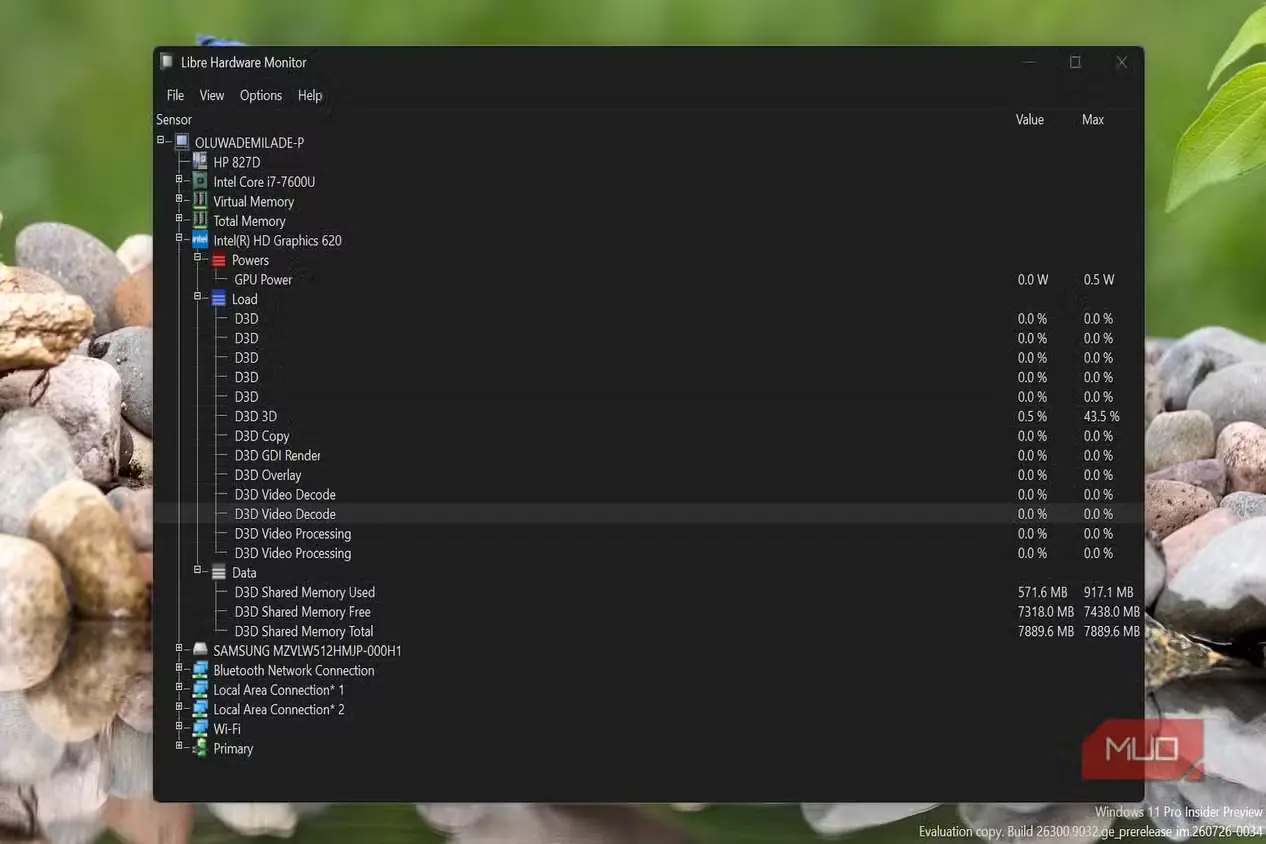Expand the Total Memory node
Viewport: 1266px width, 844px height.
179,220
